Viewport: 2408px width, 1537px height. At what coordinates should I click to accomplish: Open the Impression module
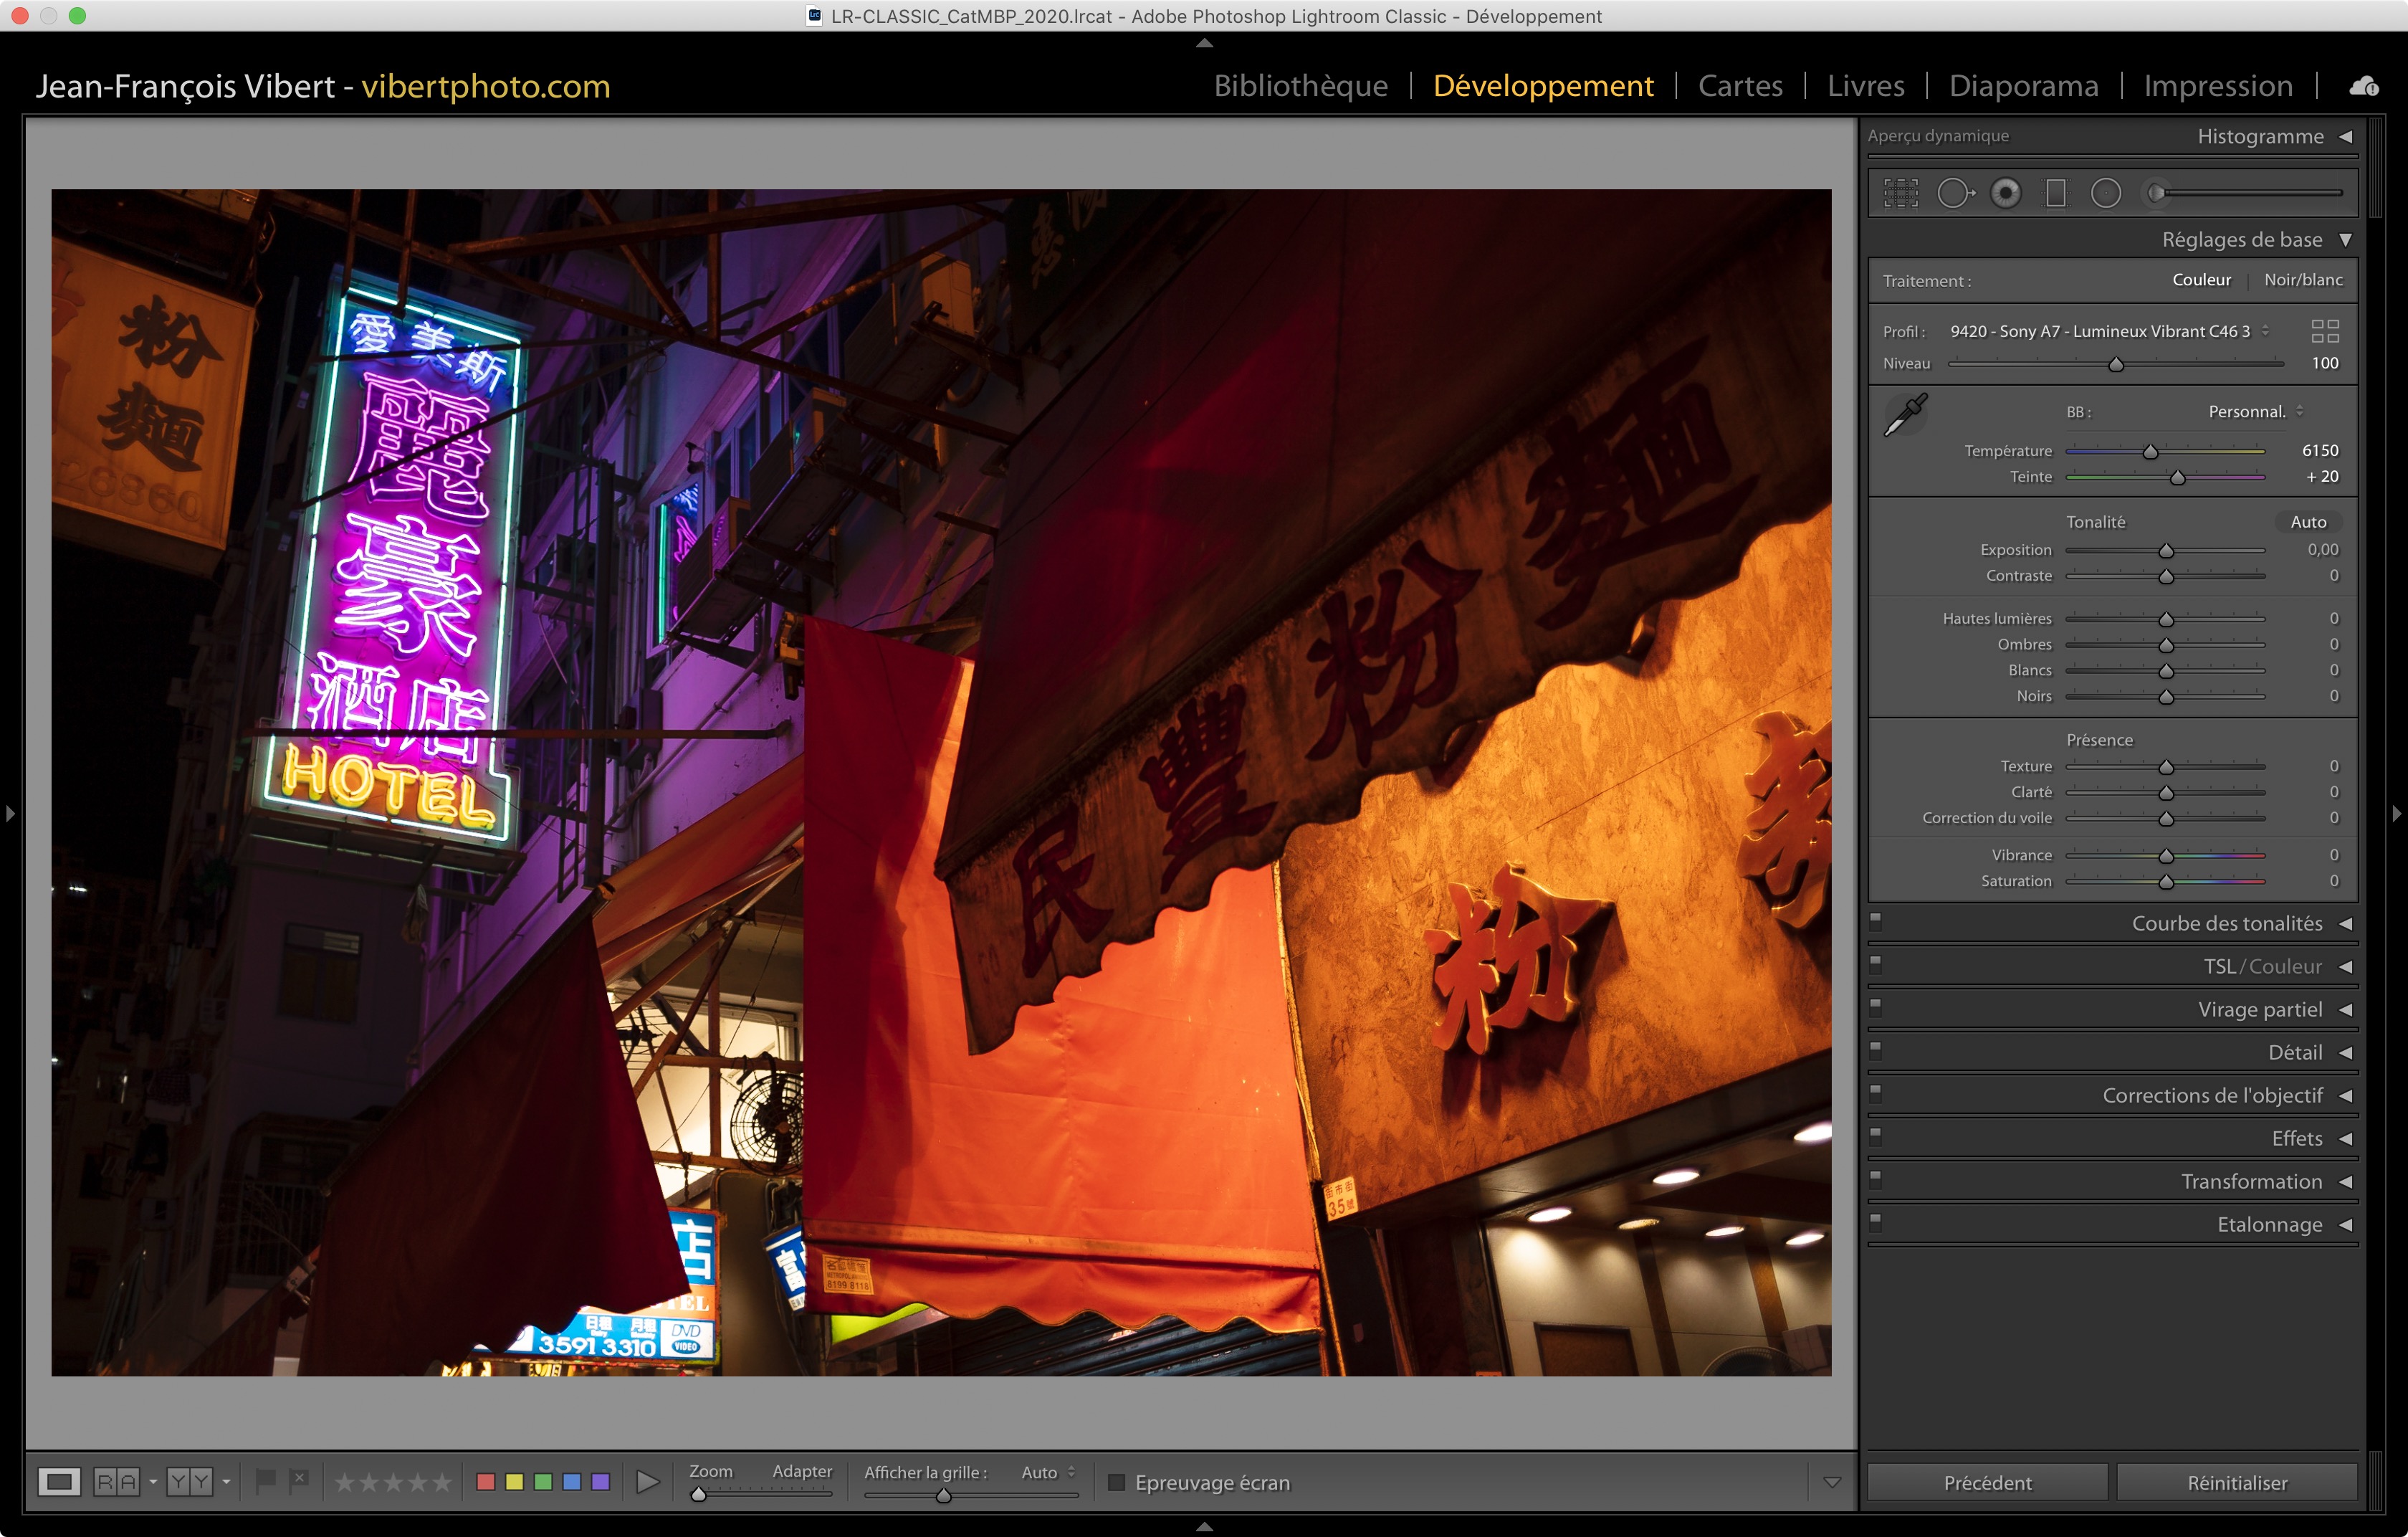[x=2217, y=86]
